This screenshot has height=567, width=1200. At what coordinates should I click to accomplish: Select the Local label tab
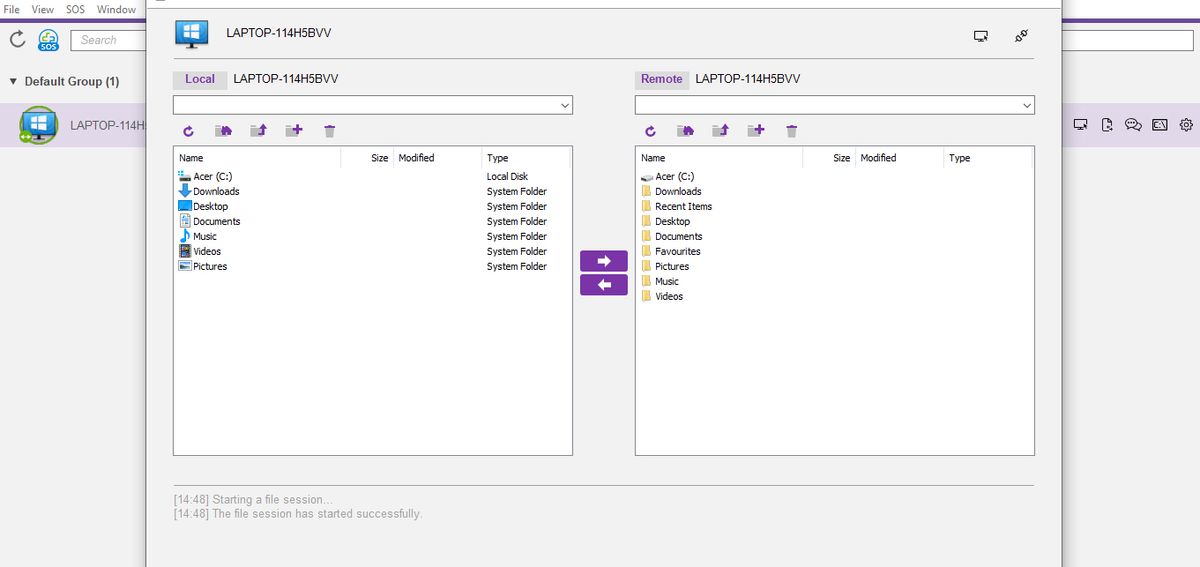(x=200, y=79)
